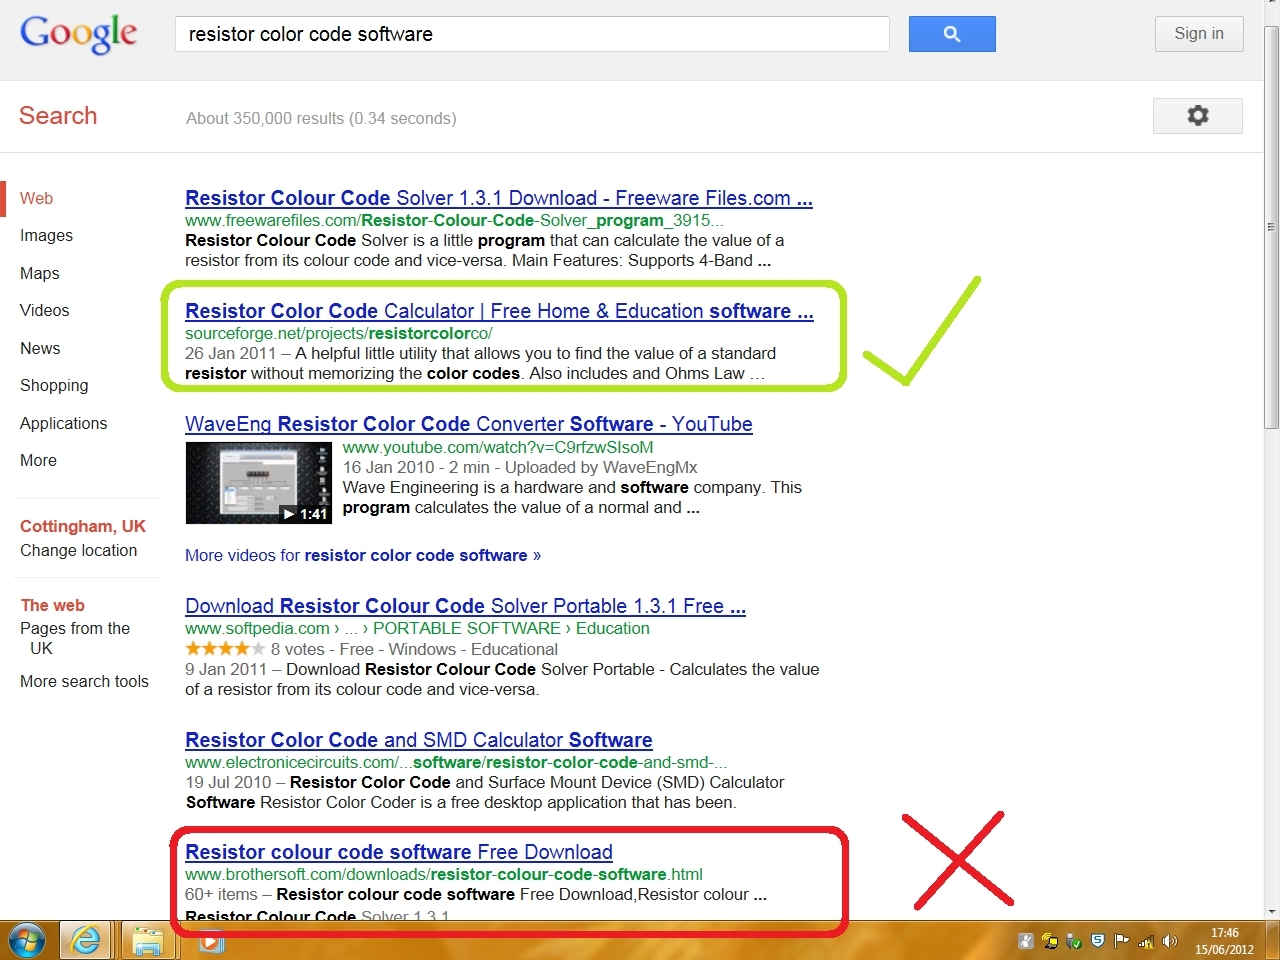Click the volume speaker tray icon

coord(1170,941)
